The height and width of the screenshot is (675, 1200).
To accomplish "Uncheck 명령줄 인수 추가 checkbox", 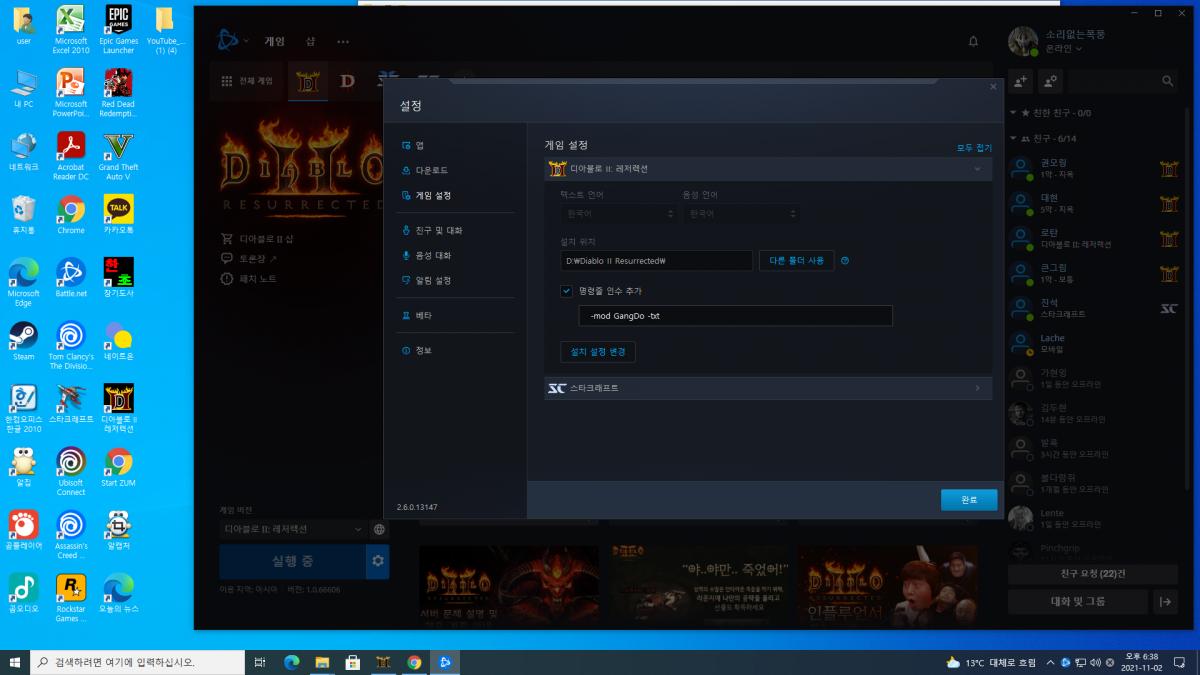I will click(566, 291).
